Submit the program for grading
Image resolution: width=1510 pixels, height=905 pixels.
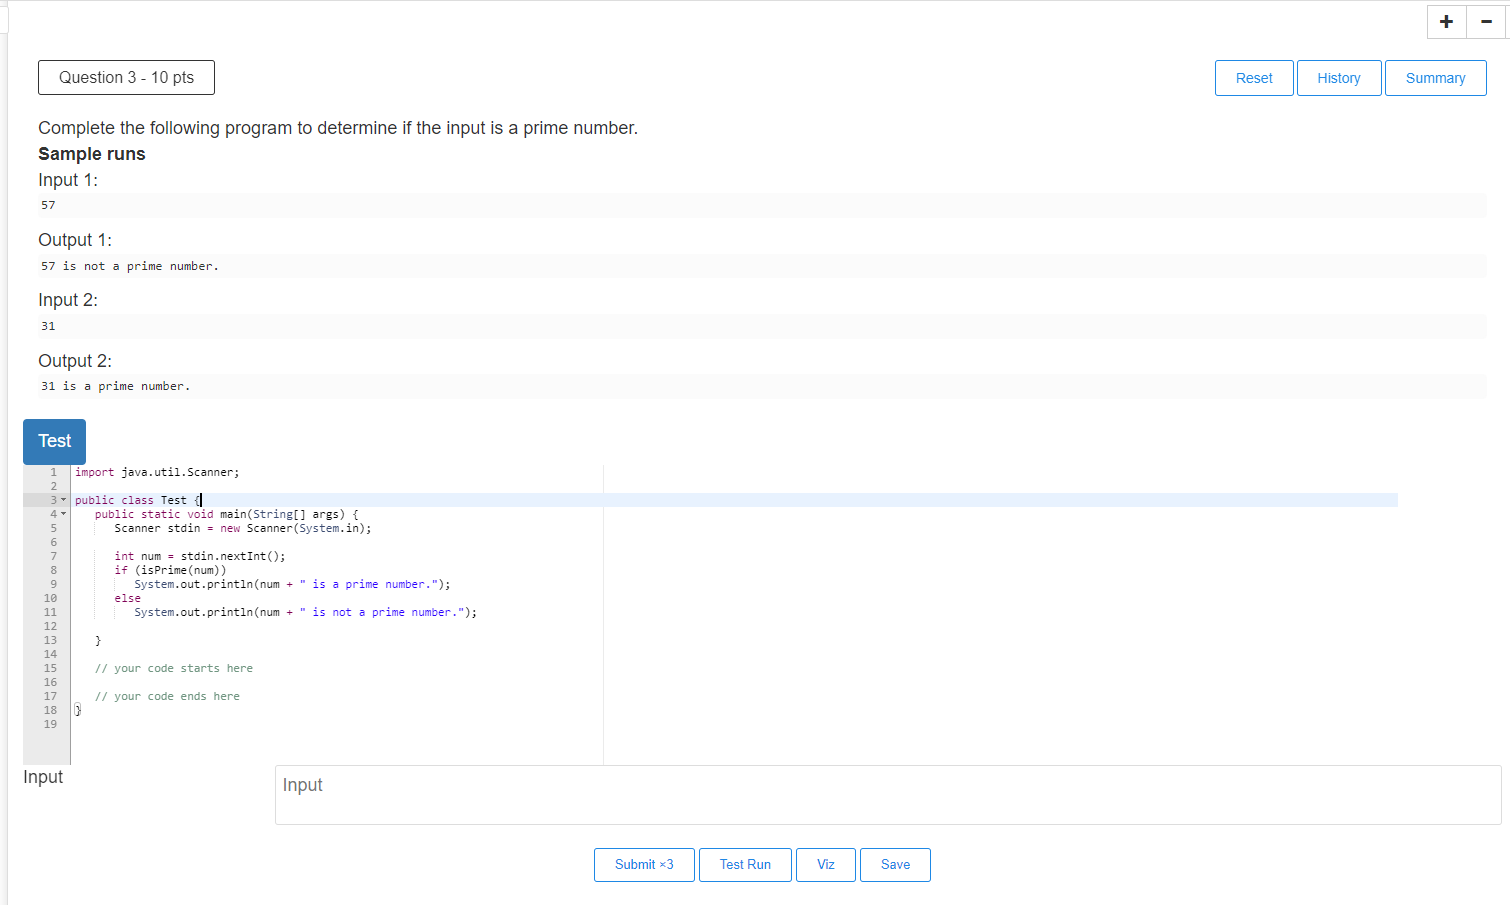point(644,864)
